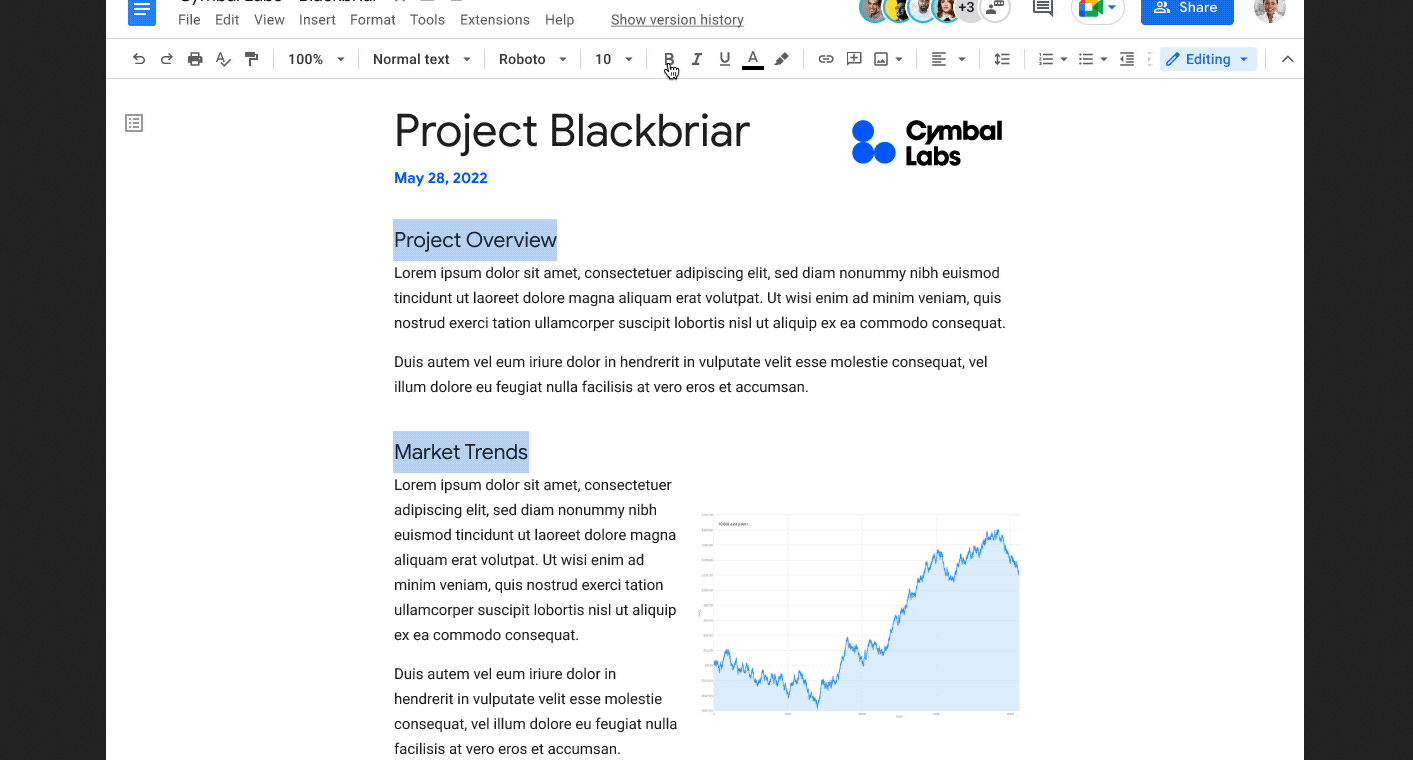1413x760 pixels.
Task: Switch mode using the Editing dropdown
Action: point(1208,59)
